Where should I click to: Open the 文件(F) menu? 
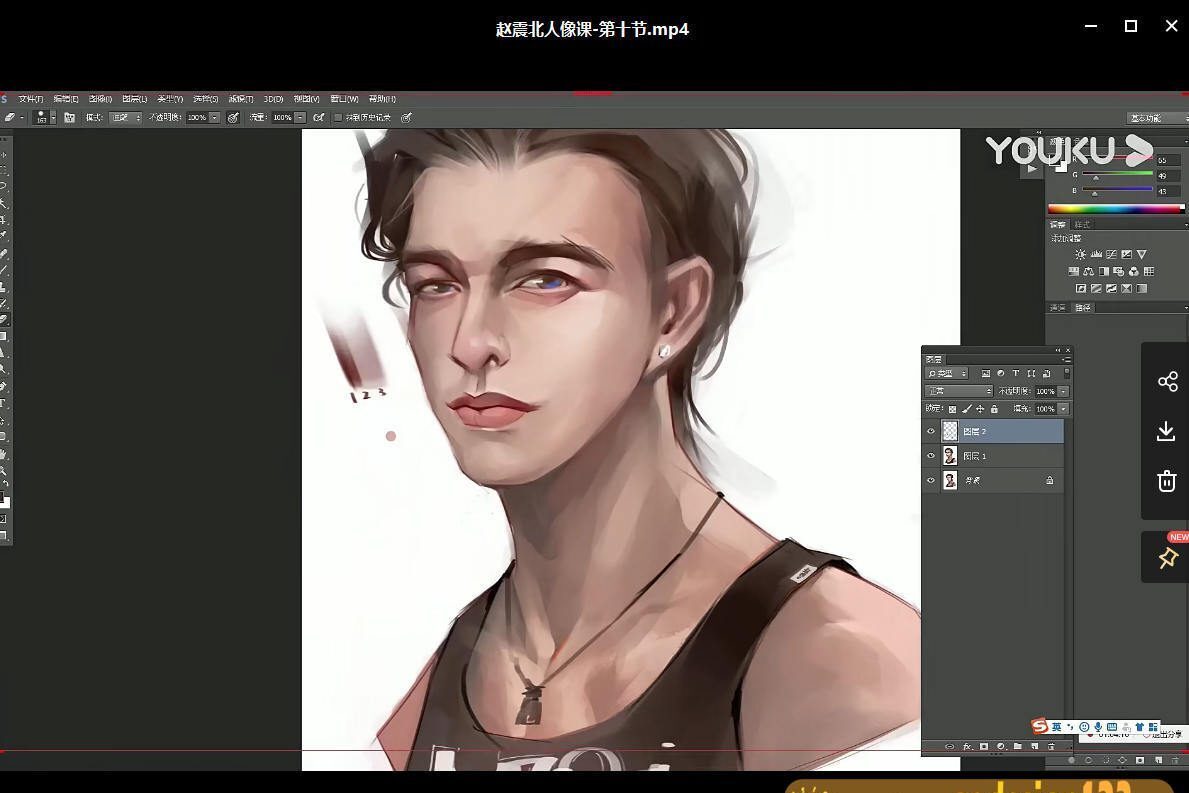[31, 99]
